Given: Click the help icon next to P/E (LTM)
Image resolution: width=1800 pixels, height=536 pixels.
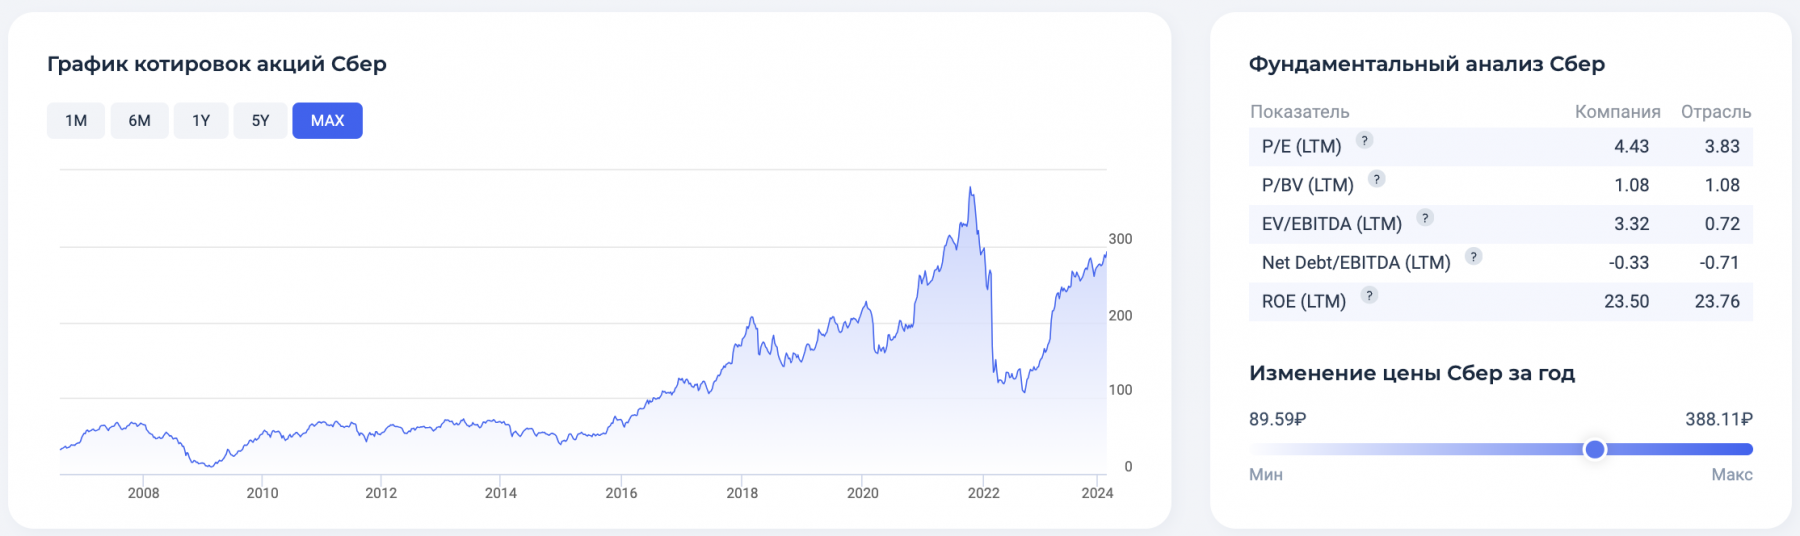Looking at the screenshot, I should pos(1364,140).
